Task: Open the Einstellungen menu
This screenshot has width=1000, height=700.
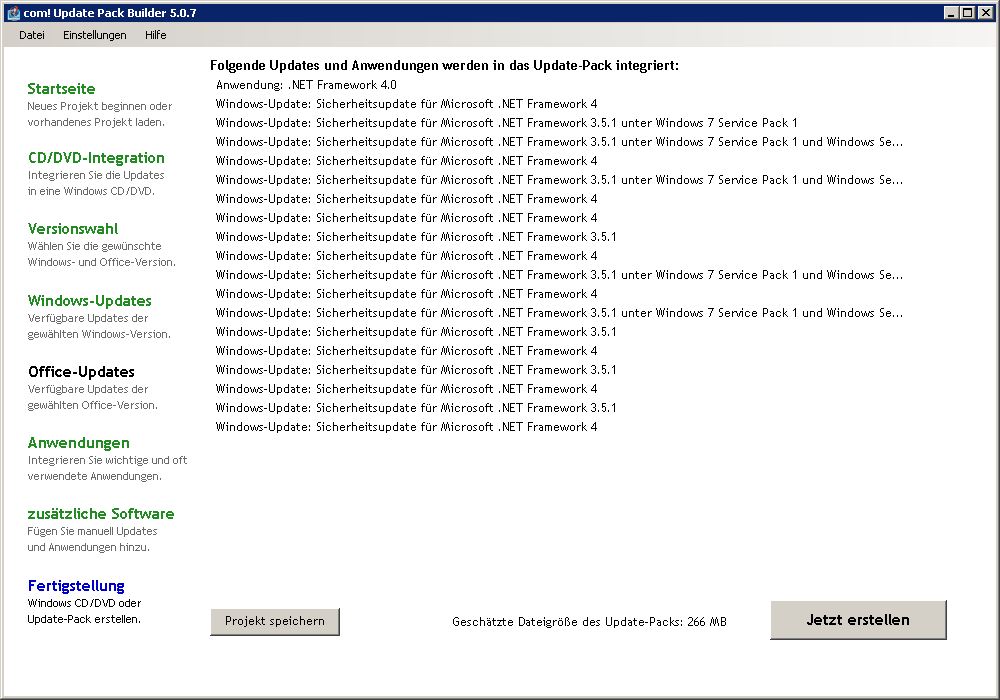Action: click(94, 35)
